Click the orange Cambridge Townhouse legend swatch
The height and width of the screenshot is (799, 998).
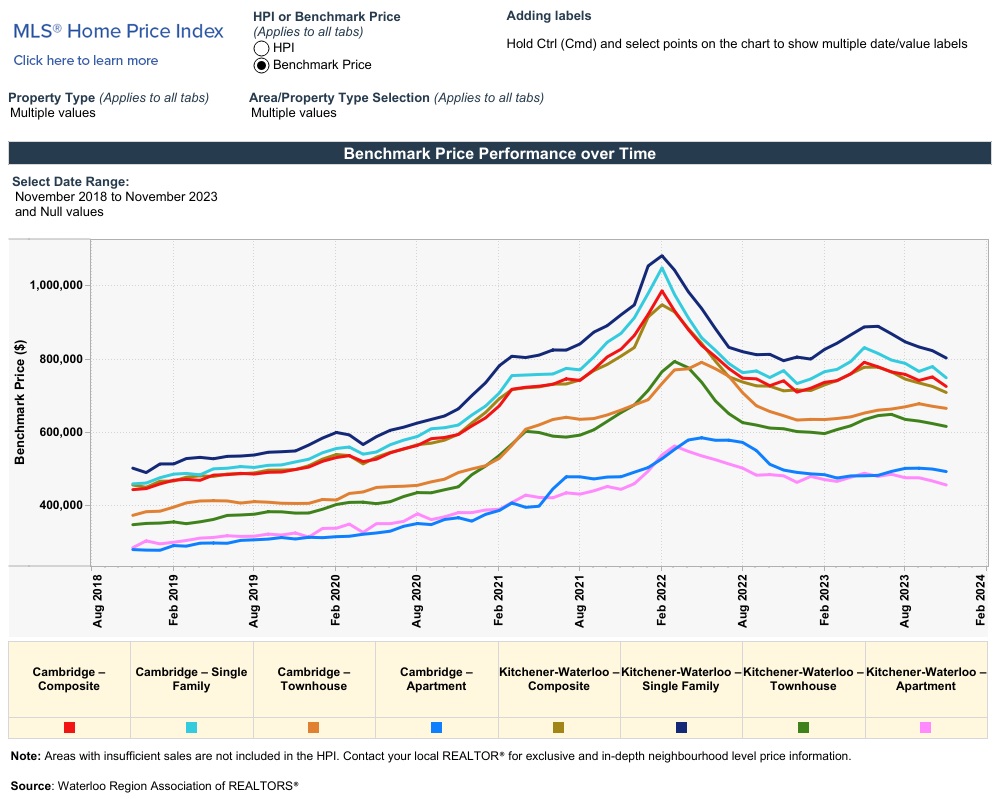pyautogui.click(x=313, y=728)
